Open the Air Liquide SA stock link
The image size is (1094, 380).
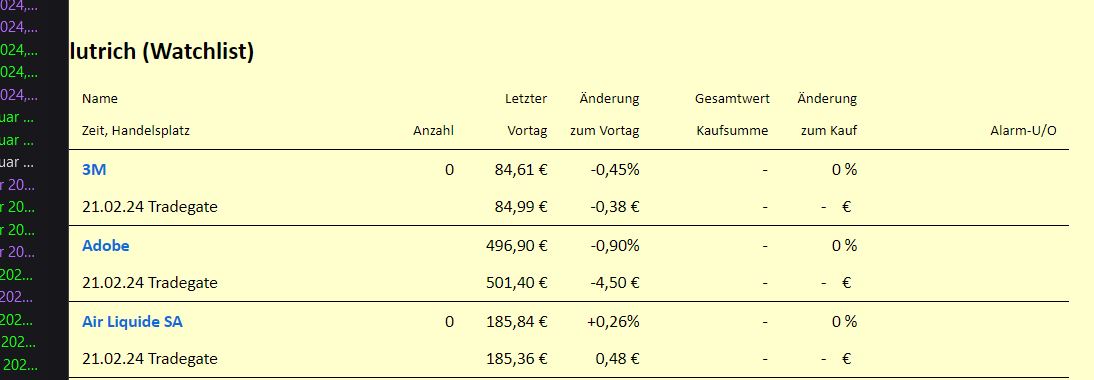(133, 321)
